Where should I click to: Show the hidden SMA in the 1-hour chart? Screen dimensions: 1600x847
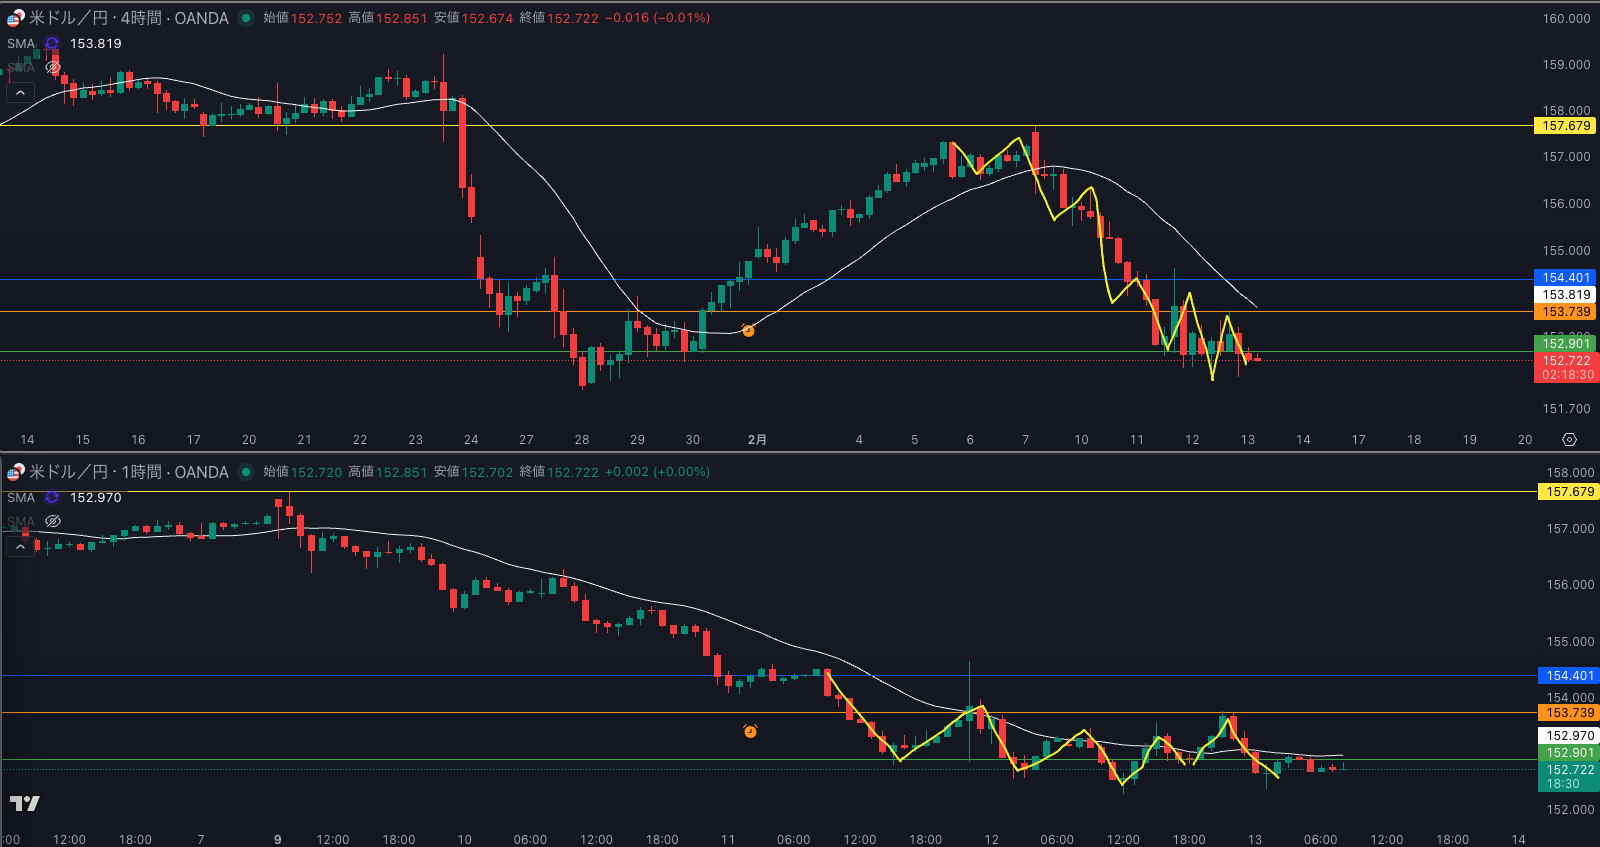(53, 522)
